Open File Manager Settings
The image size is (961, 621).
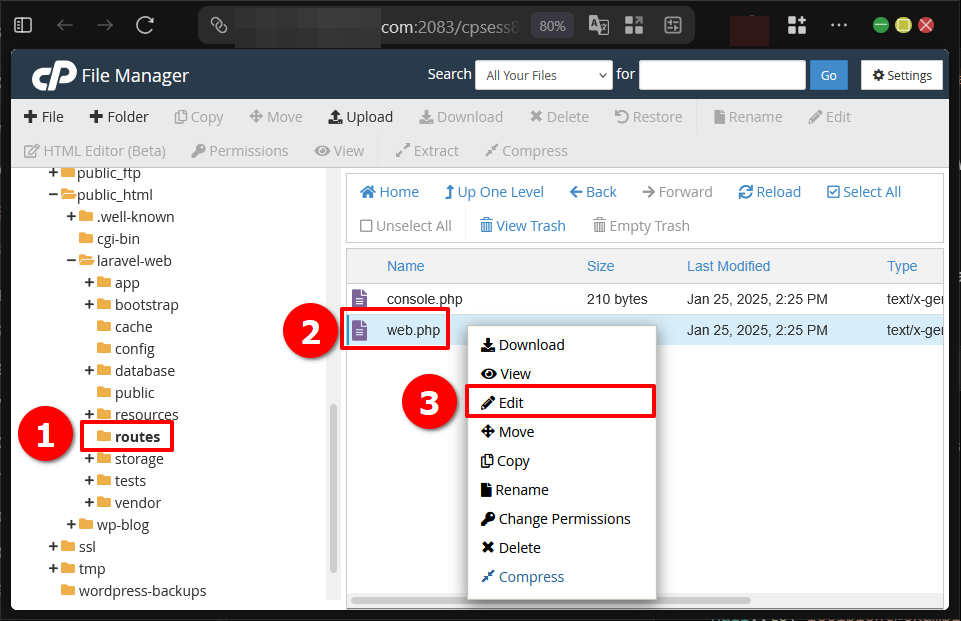[x=901, y=74]
